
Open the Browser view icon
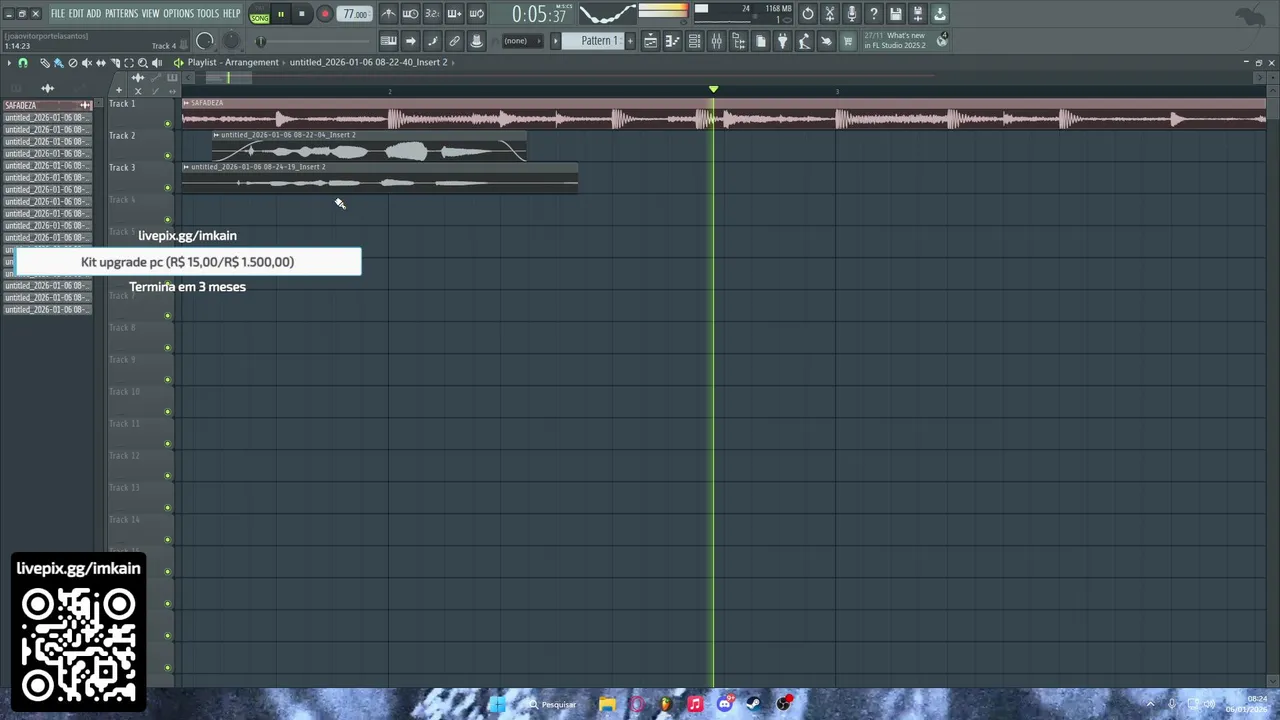pos(738,41)
